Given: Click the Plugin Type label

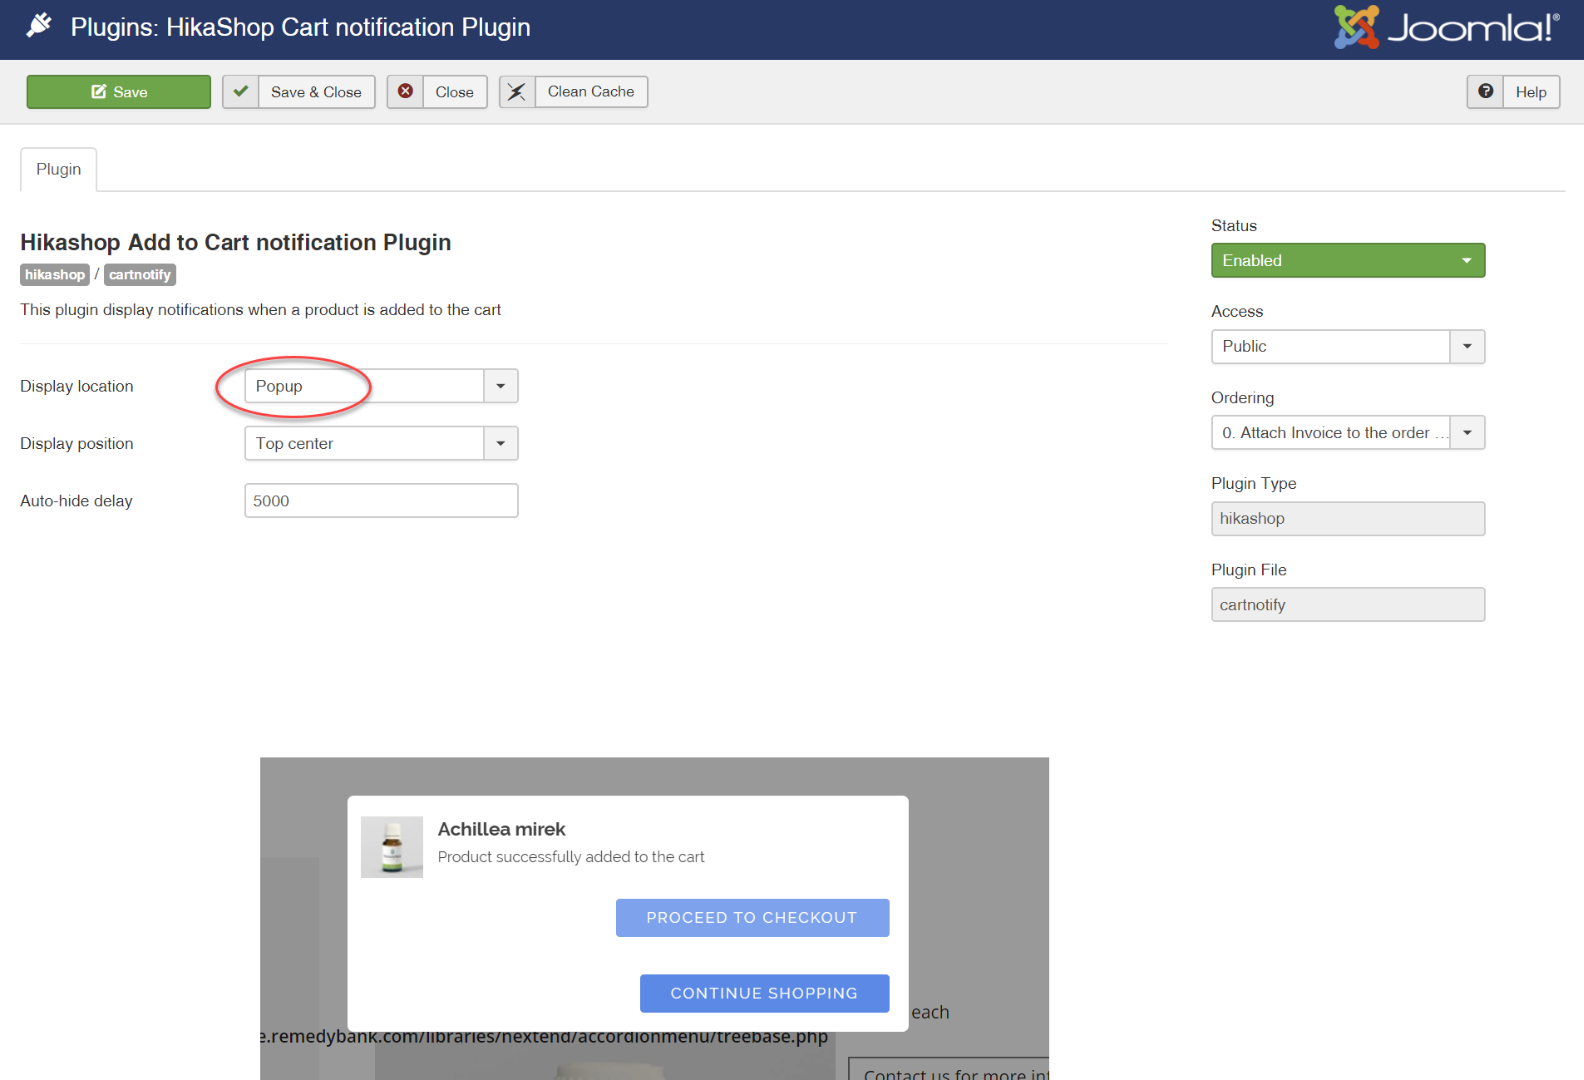Looking at the screenshot, I should [1254, 484].
